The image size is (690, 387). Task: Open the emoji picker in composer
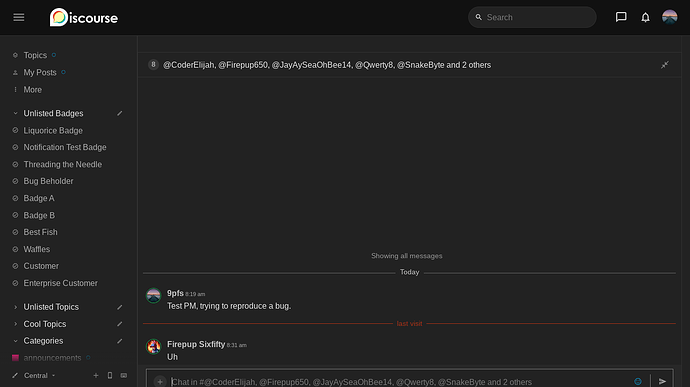tap(638, 381)
